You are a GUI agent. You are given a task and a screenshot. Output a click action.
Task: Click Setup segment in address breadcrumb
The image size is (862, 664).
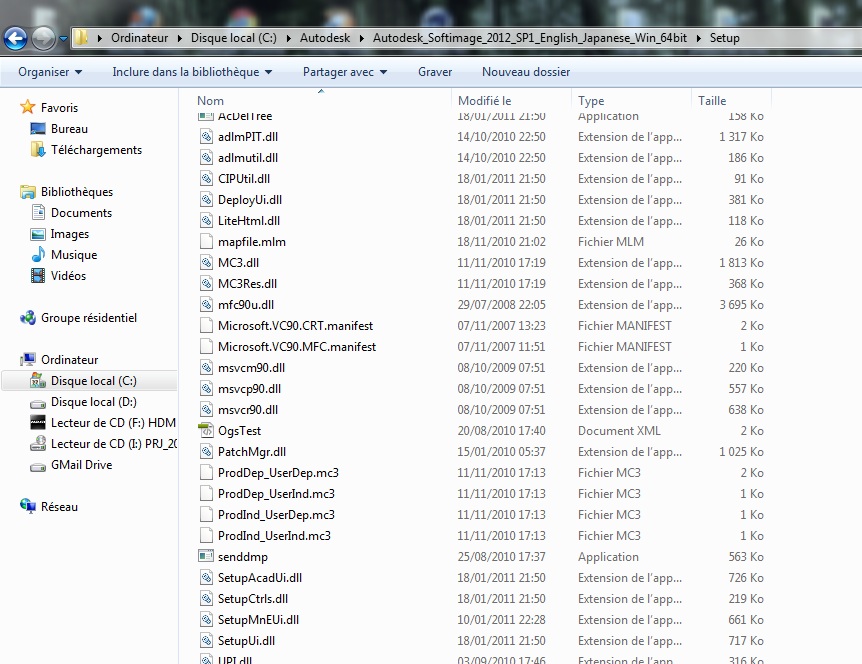tap(724, 38)
